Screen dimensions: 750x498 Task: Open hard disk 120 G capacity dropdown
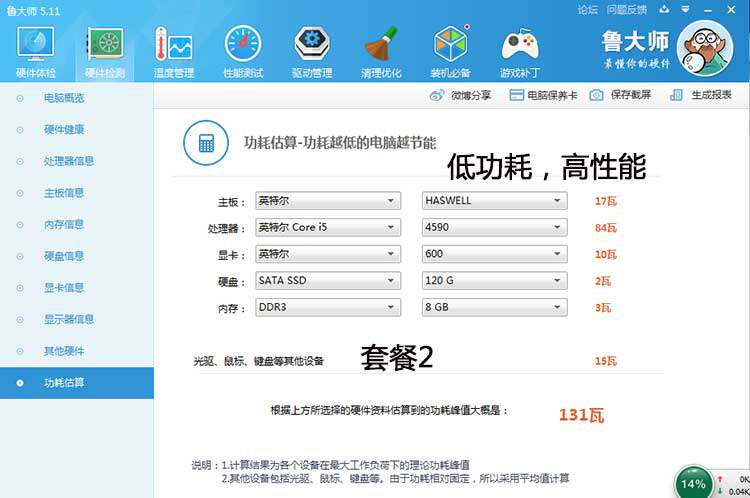pyautogui.click(x=495, y=281)
